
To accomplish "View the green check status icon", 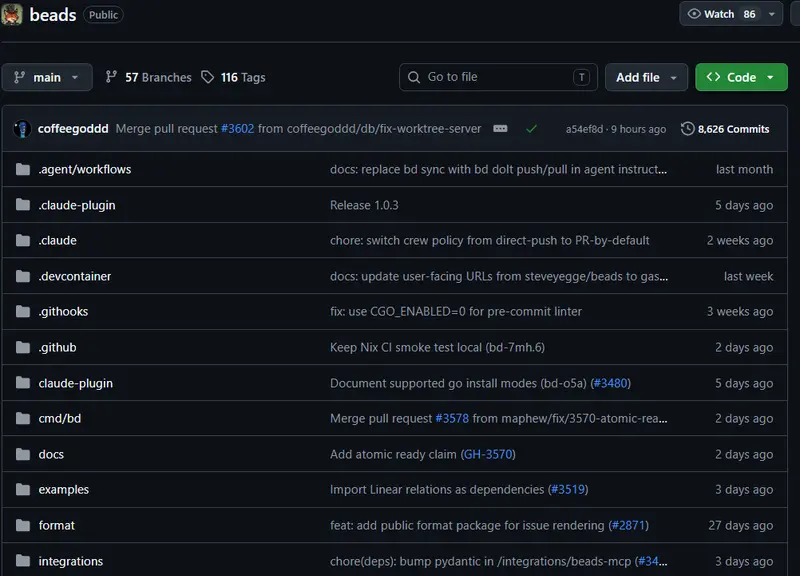I will pos(531,129).
